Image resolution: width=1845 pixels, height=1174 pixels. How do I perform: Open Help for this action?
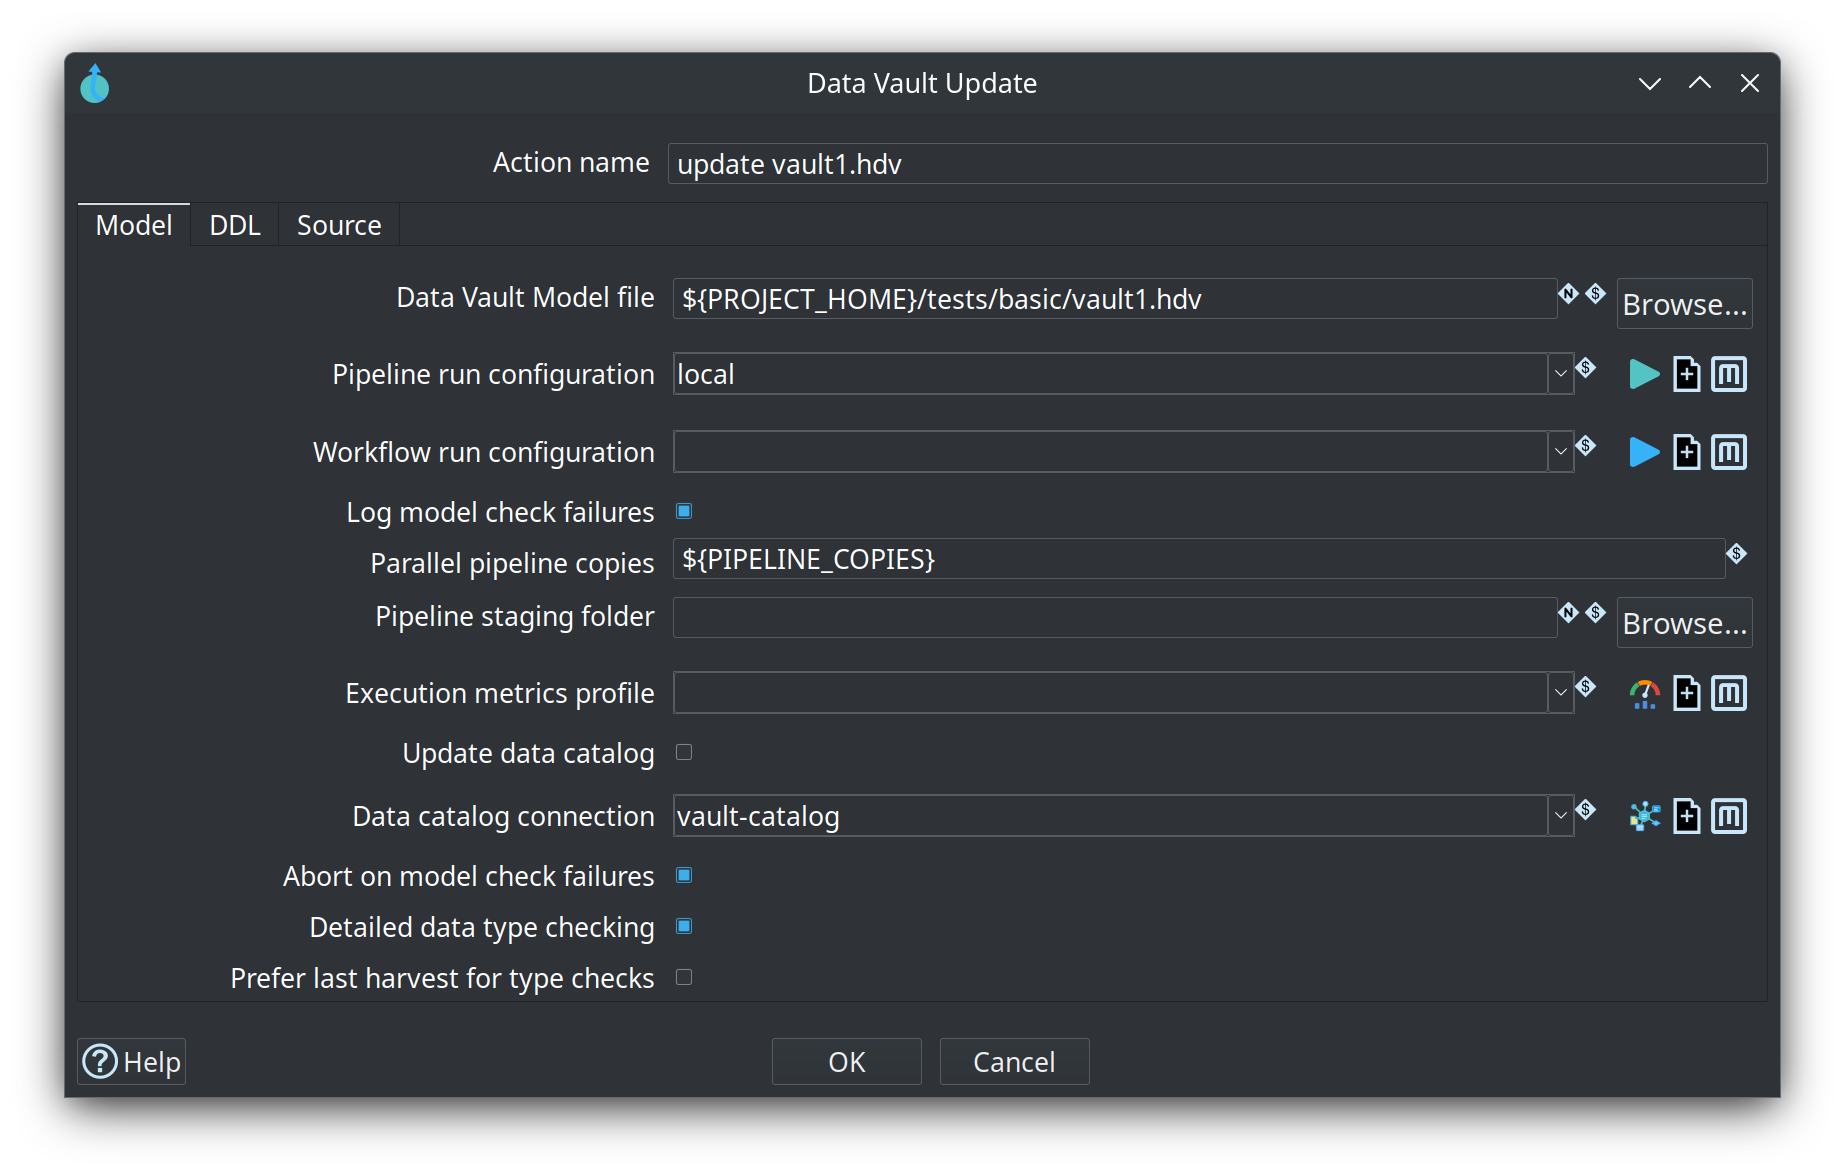click(x=132, y=1062)
